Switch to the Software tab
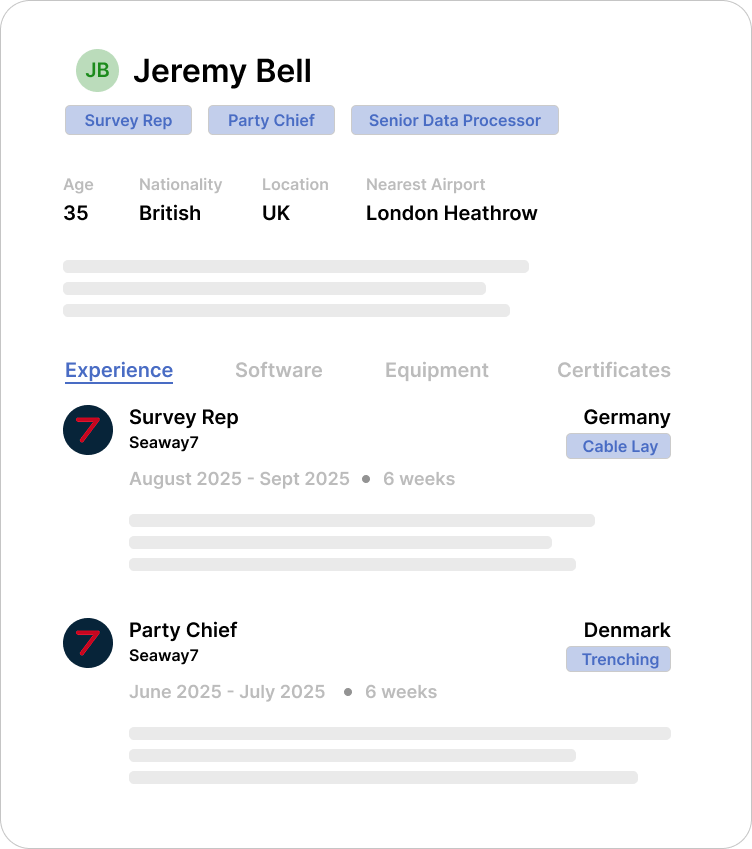This screenshot has width=752, height=849. [x=278, y=370]
